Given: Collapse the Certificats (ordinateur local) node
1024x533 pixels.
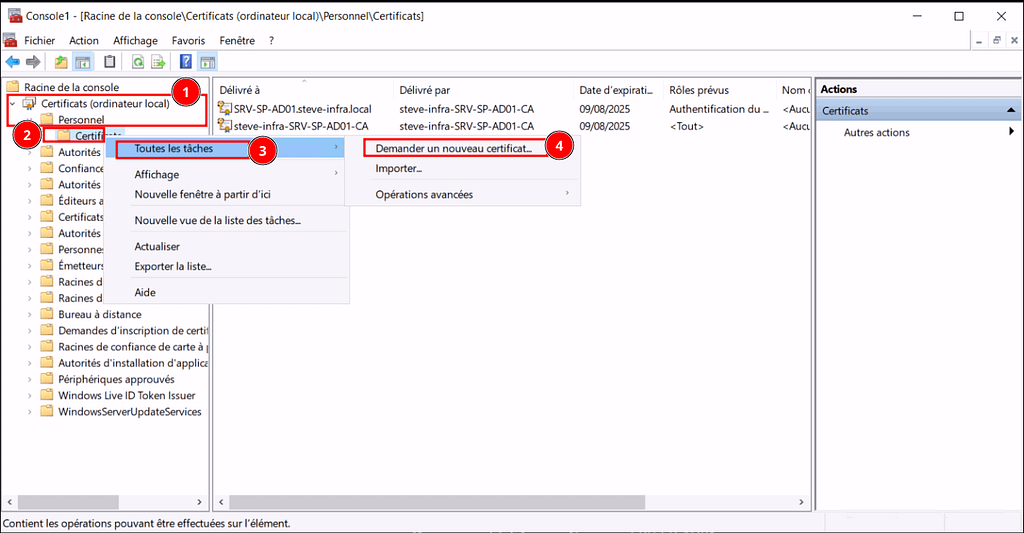Looking at the screenshot, I should pos(12,104).
